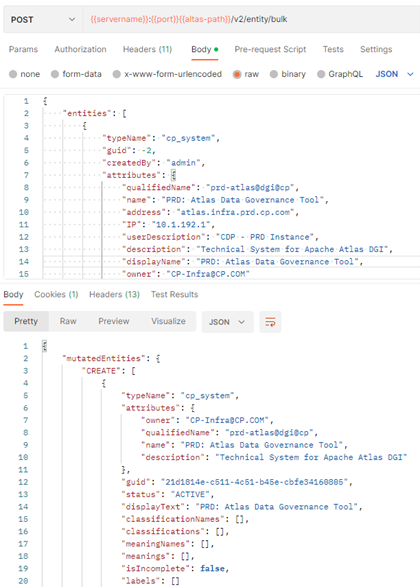Click the "guid": -2 request line
Image resolution: width=420 pixels, height=587 pixels.
[129, 150]
